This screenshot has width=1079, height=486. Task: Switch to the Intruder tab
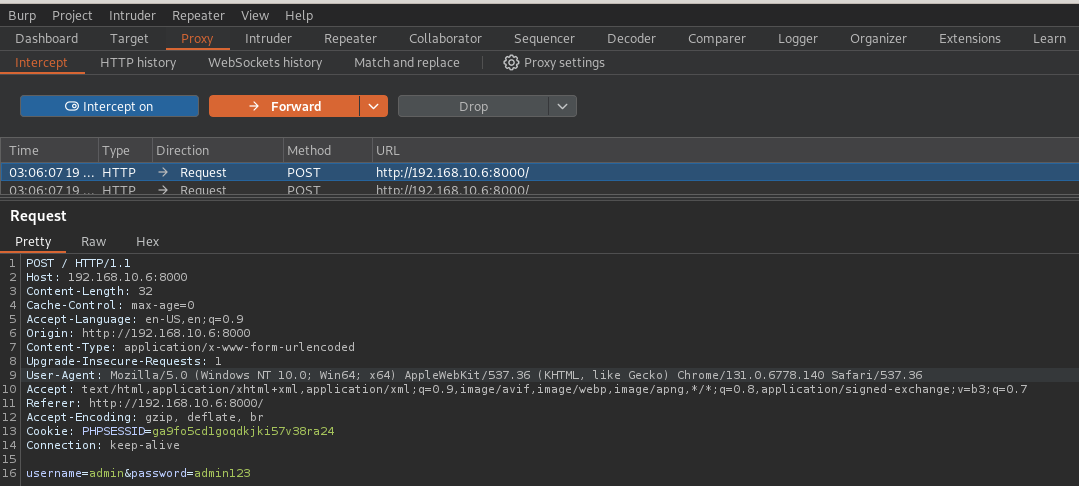[268, 39]
